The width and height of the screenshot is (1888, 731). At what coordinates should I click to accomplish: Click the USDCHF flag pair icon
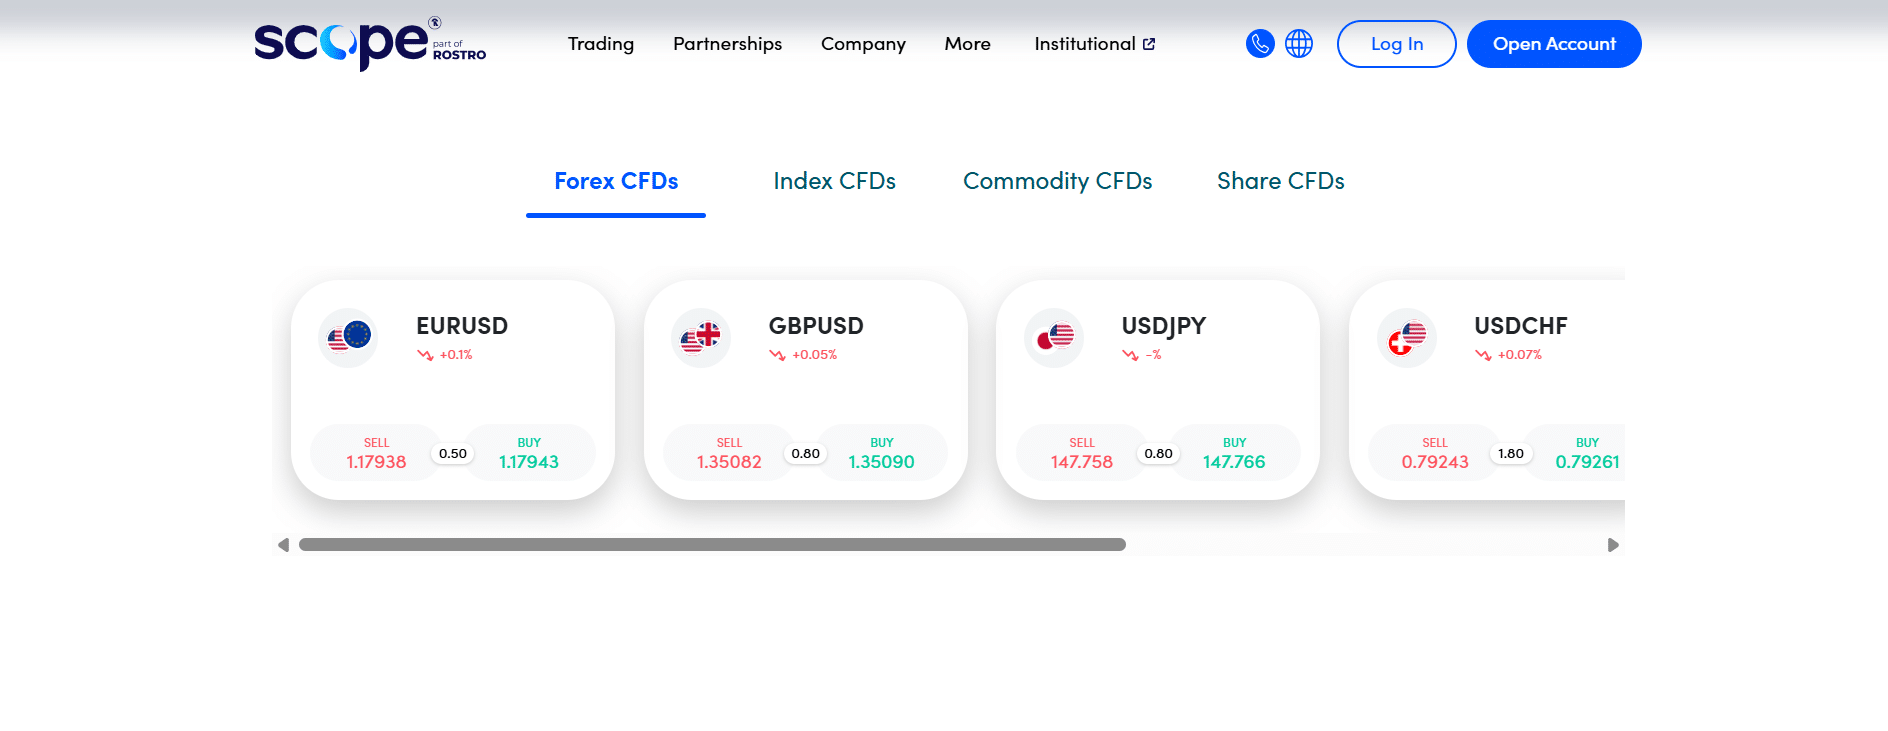pyautogui.click(x=1407, y=337)
